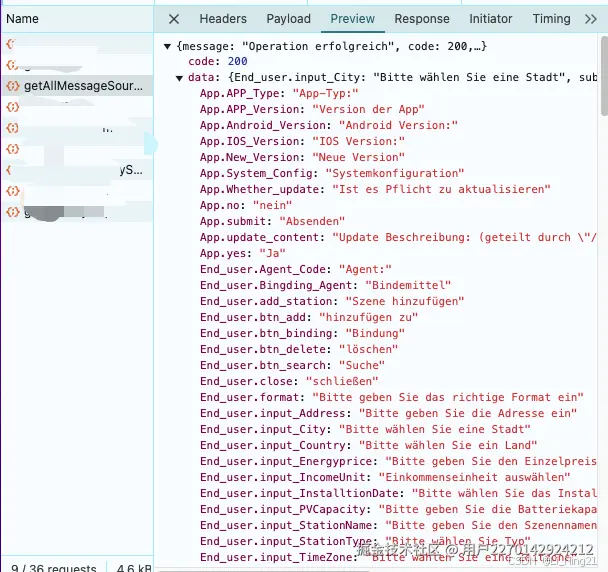Select the request ending in yS...

78,169
